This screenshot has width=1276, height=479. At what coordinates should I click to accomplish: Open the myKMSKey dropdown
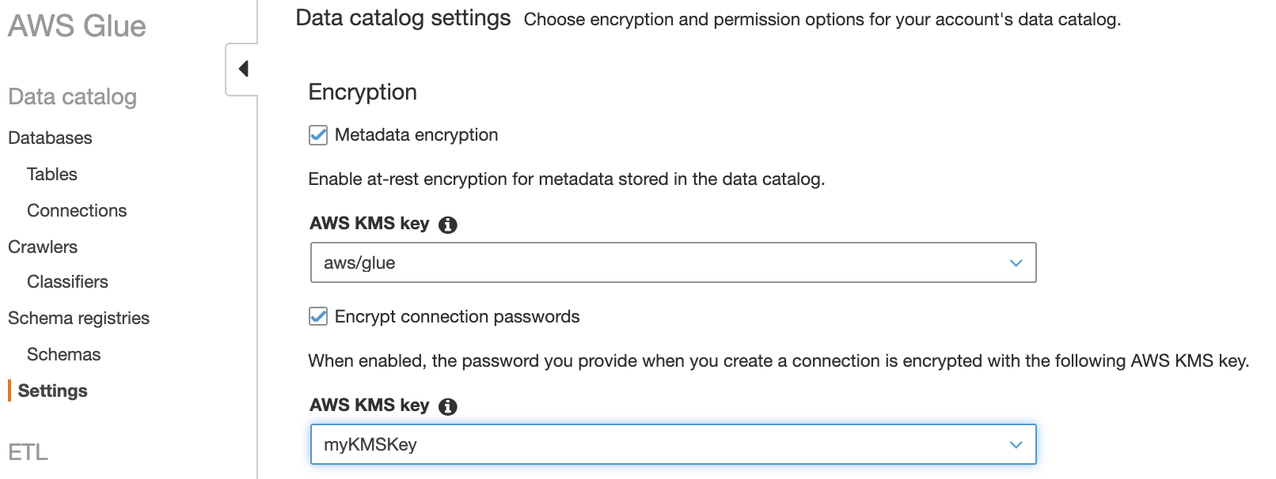[672, 445]
